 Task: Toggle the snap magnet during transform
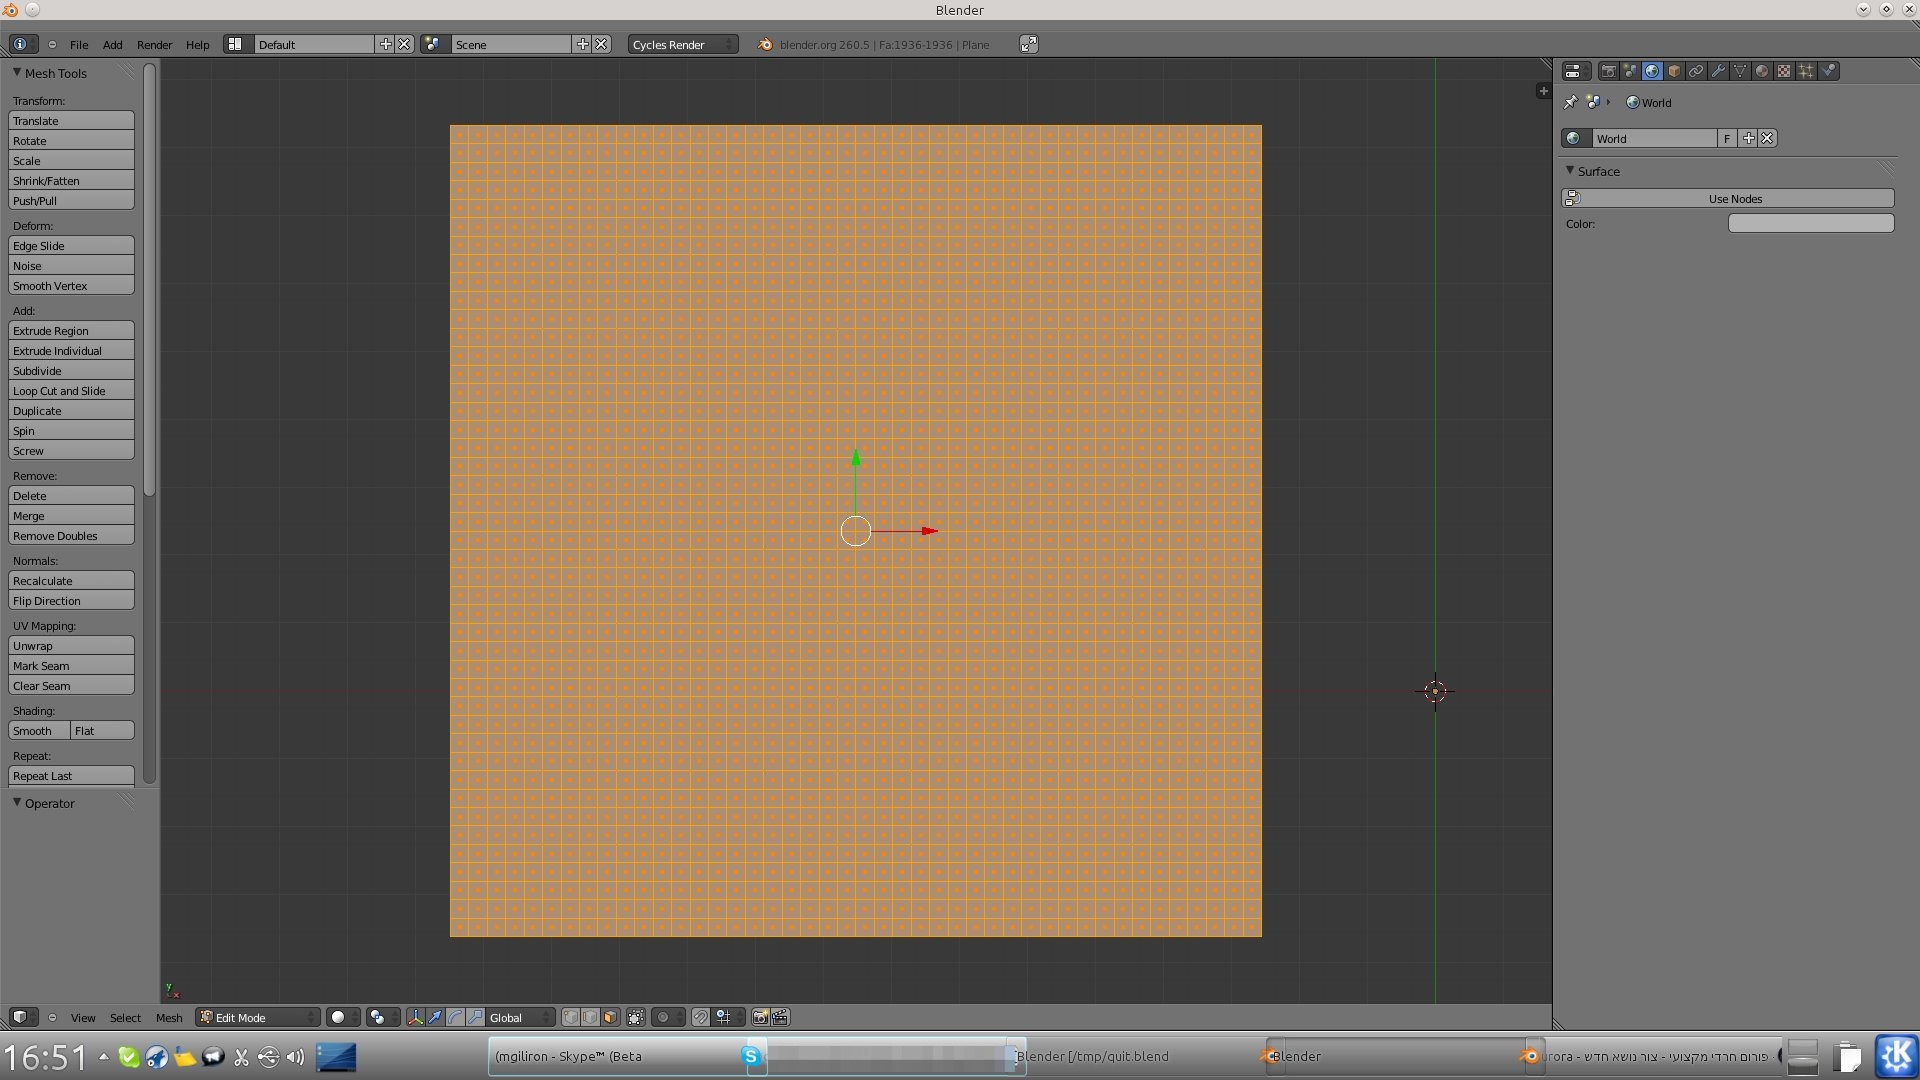[x=701, y=1017]
